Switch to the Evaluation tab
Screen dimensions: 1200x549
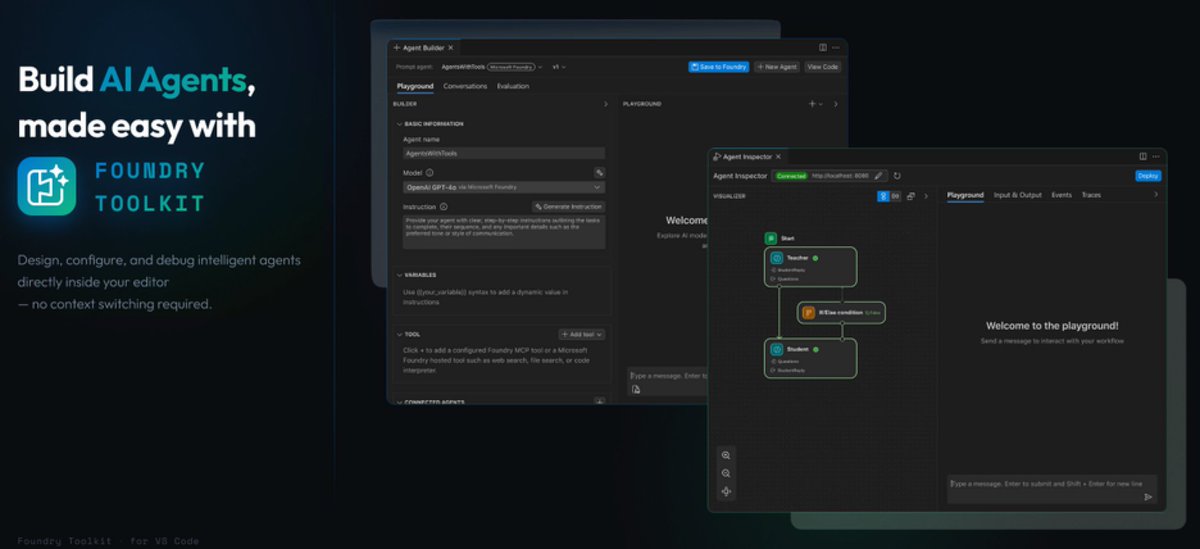513,86
